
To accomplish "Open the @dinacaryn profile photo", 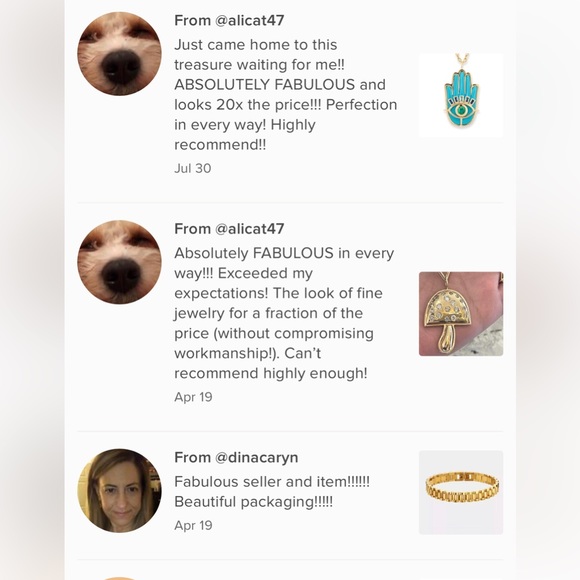I will (x=119, y=491).
